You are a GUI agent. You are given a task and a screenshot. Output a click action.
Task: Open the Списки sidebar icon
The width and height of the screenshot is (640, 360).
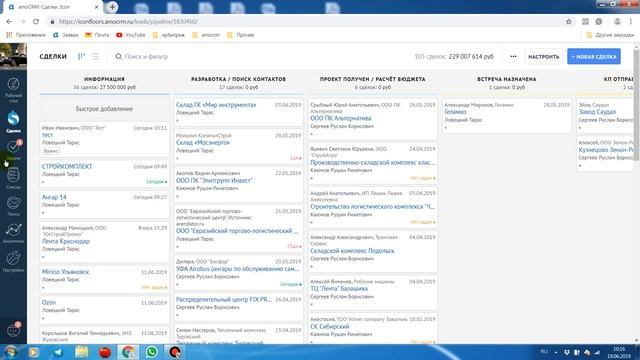(x=13, y=178)
